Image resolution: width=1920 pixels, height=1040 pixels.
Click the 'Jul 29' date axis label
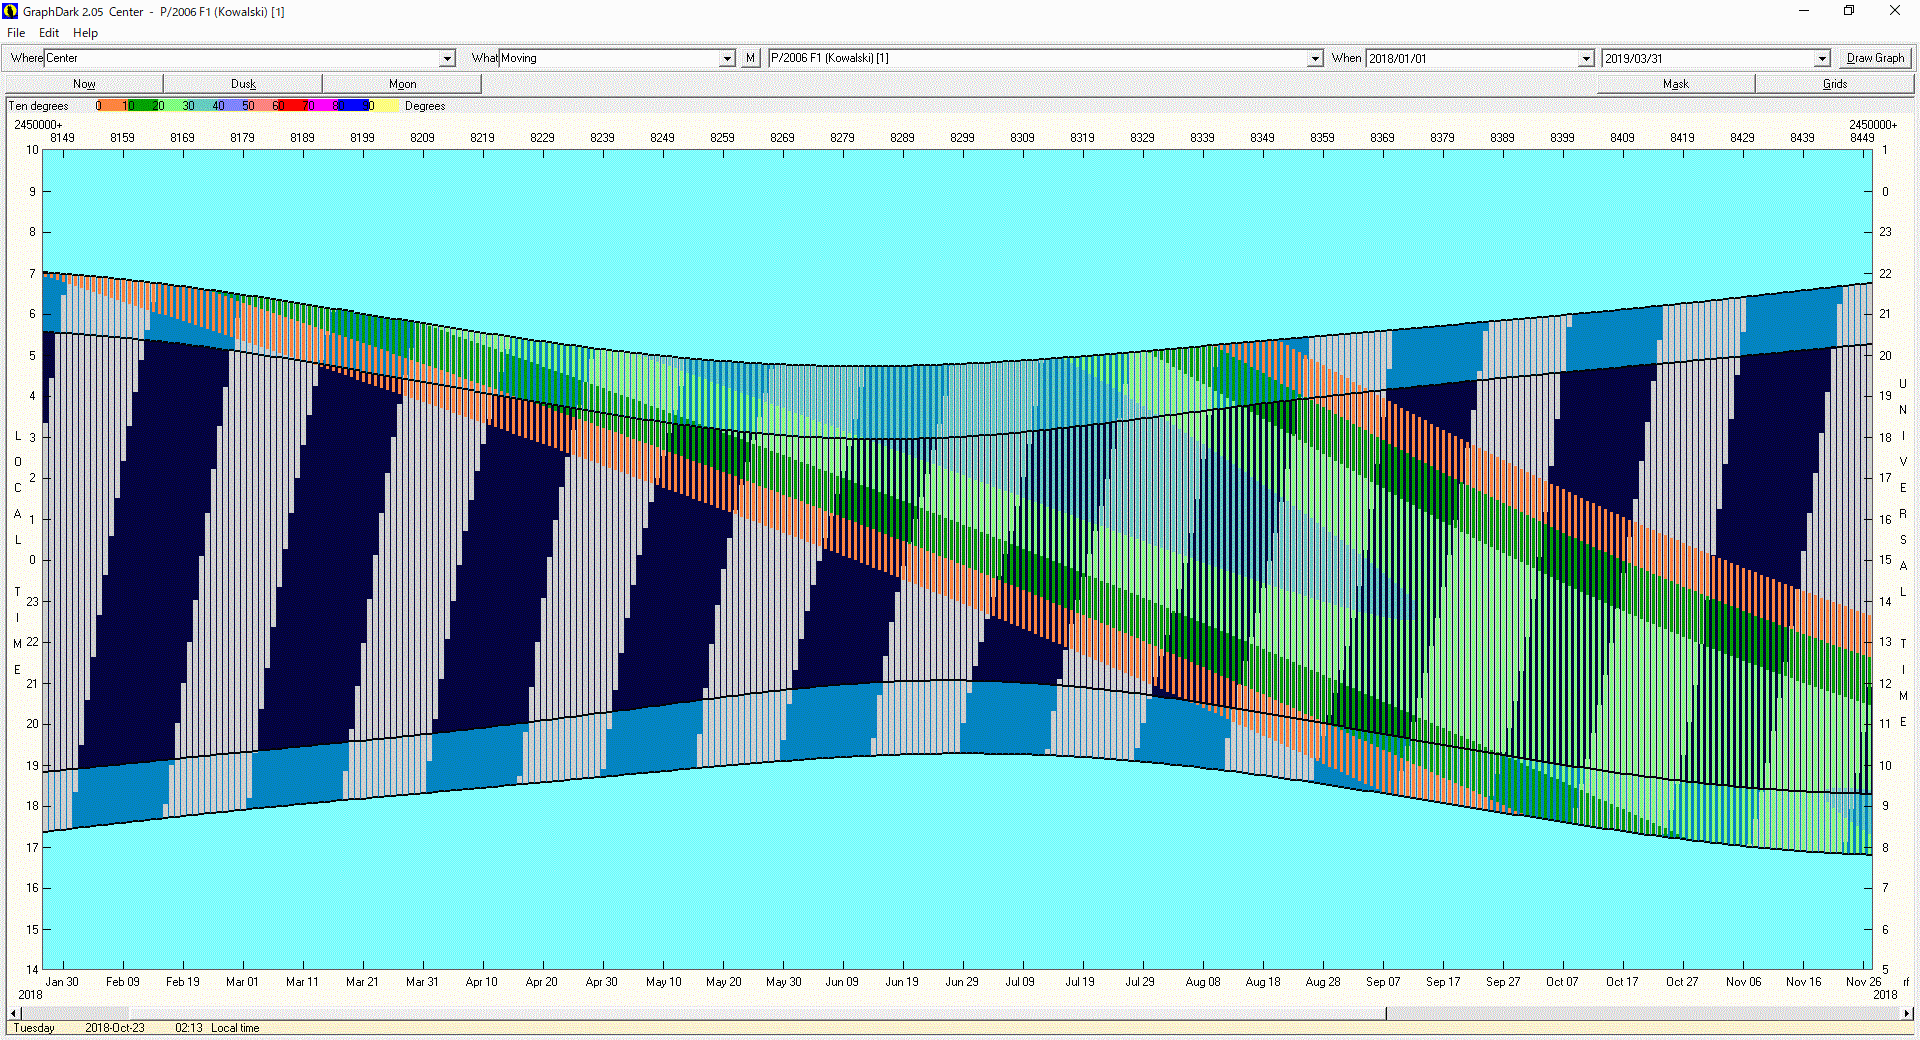(1142, 982)
